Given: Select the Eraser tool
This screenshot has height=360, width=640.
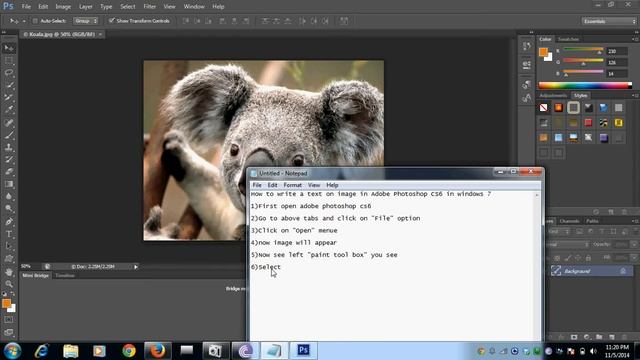Looking at the screenshot, I should pyautogui.click(x=9, y=171).
